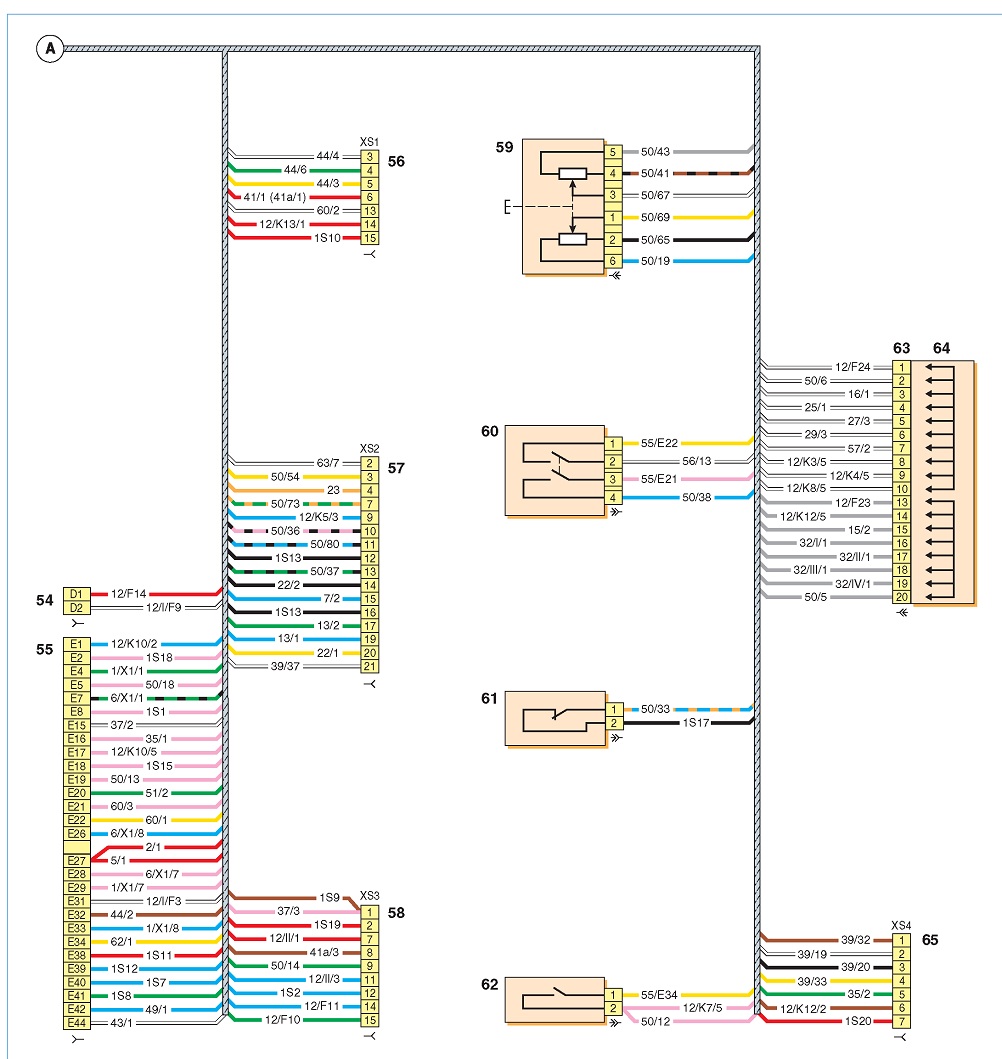Click the XS4 connector label

click(901, 925)
